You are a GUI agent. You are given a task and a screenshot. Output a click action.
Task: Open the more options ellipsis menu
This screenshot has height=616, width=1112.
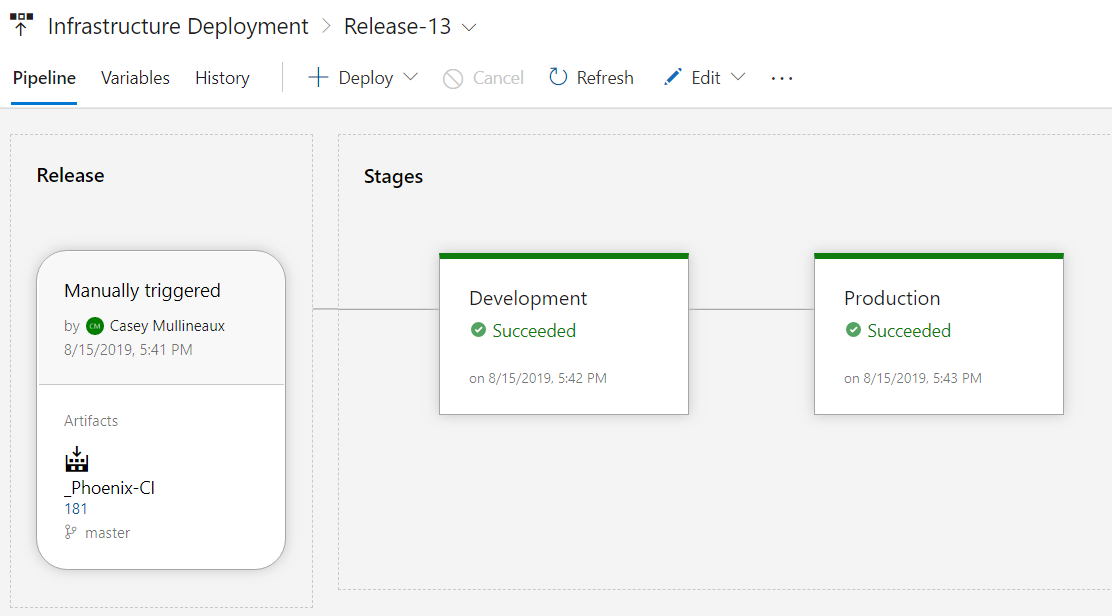(x=781, y=77)
